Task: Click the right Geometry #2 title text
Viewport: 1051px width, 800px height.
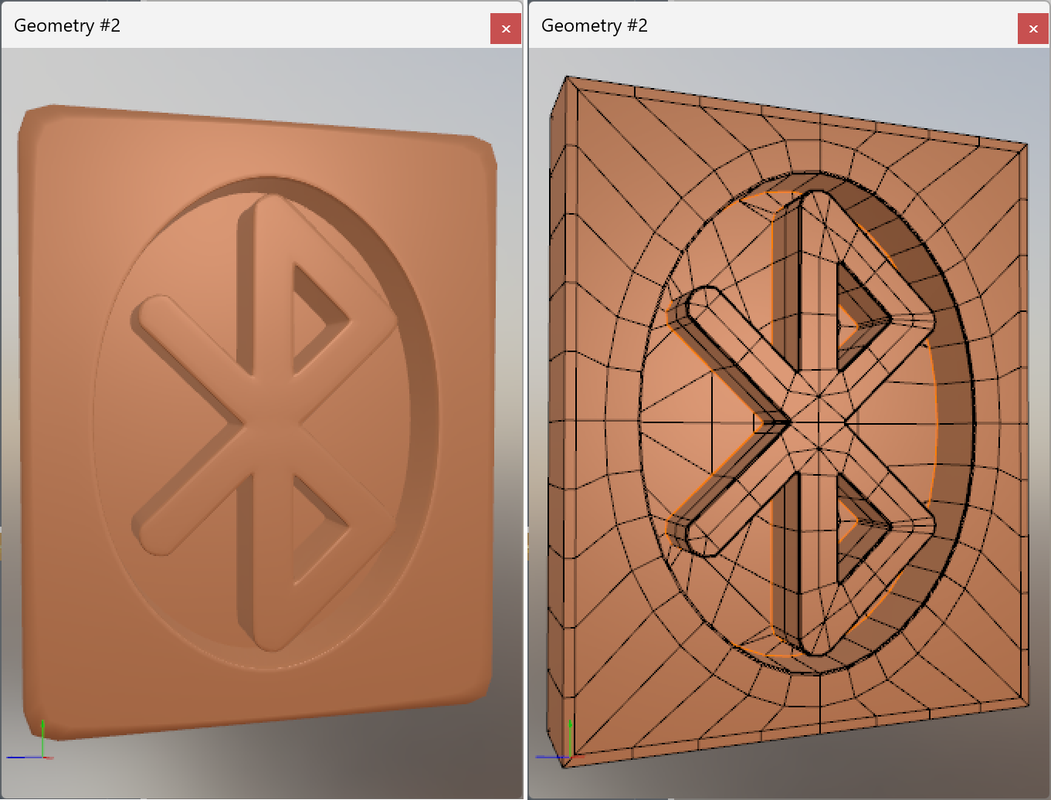Action: click(595, 25)
